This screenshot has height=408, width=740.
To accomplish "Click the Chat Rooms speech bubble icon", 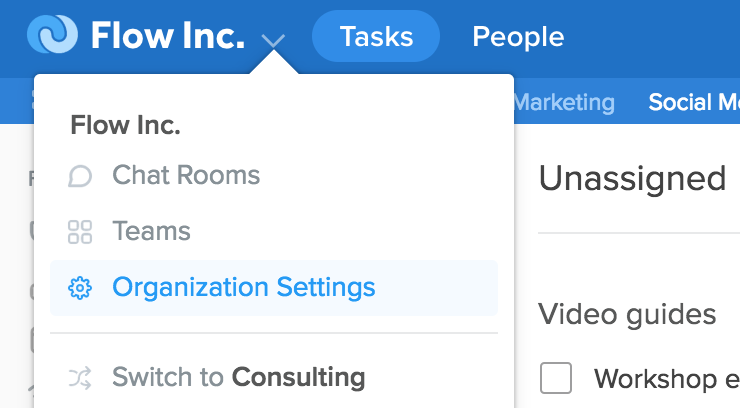I will 80,176.
